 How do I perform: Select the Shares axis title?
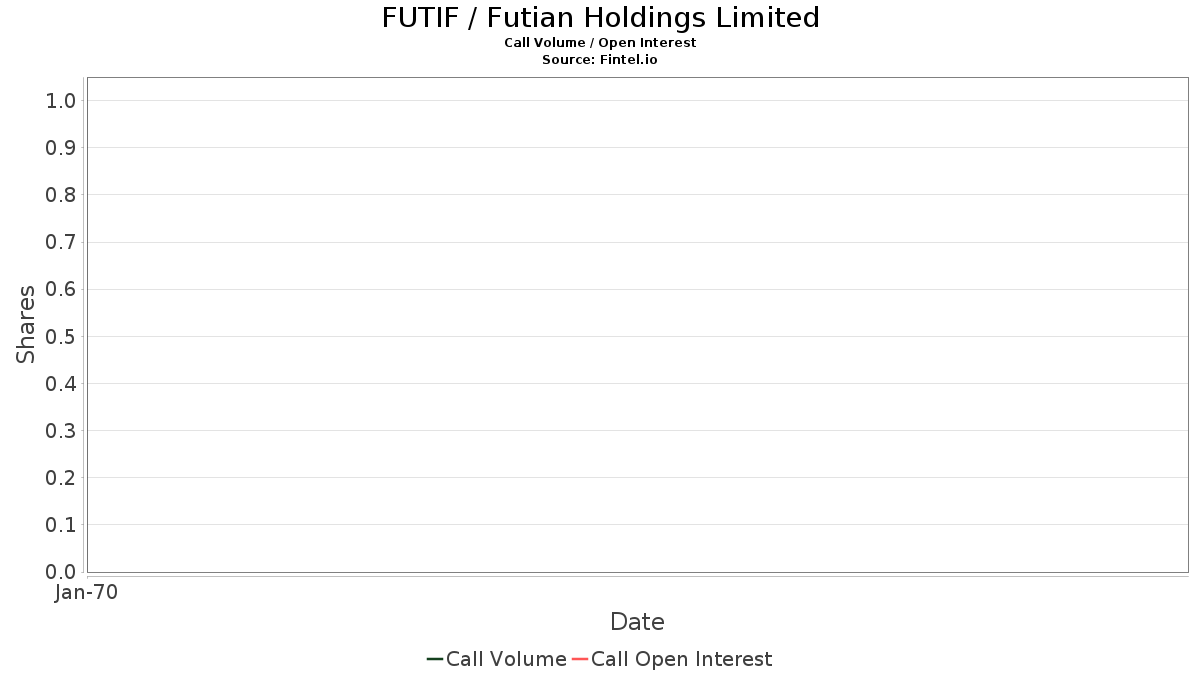[x=26, y=324]
